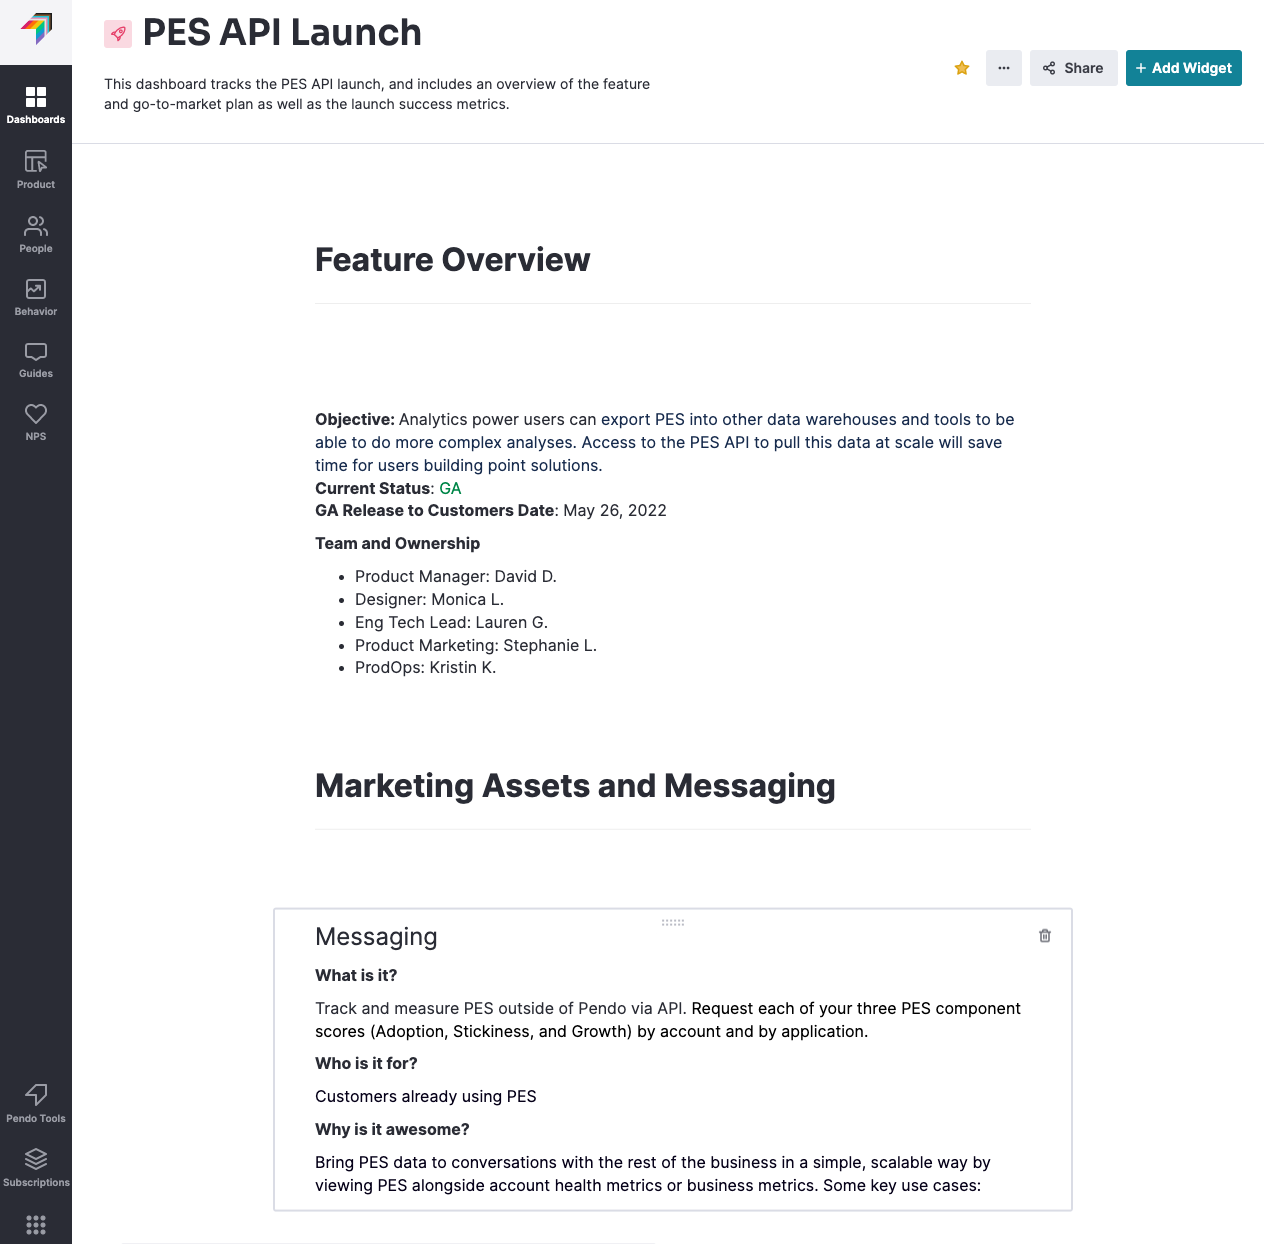Click the What is it? subheading
Screen dimensions: 1264x1244
tap(356, 975)
